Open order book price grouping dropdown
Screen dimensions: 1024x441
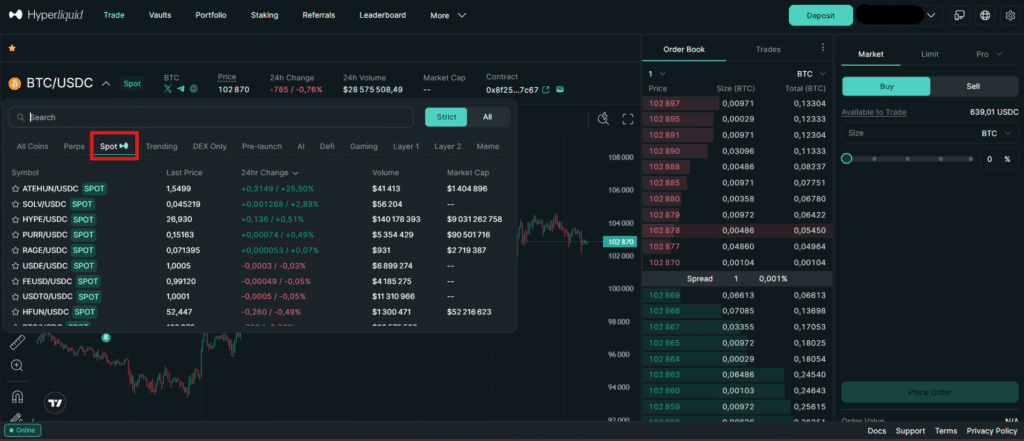[656, 73]
